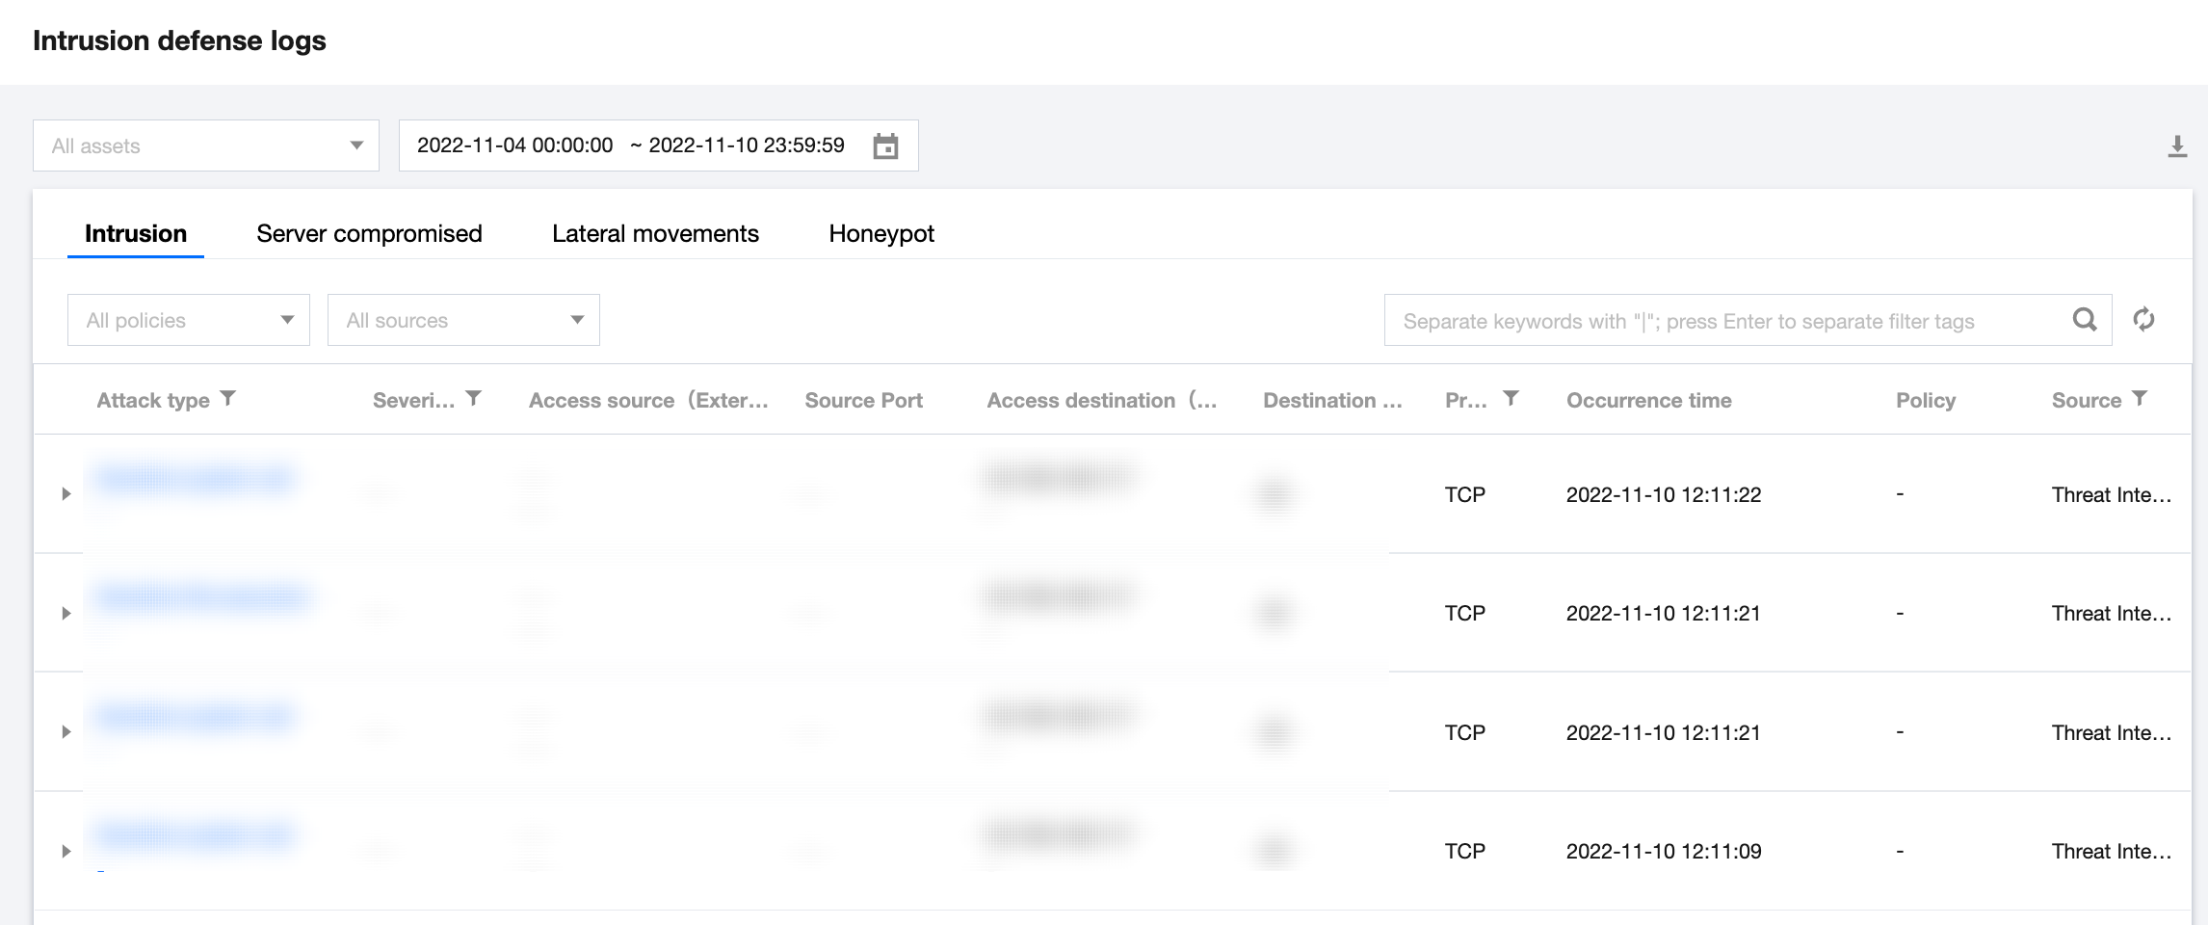Click the start date 2022-11-04 field
Image resolution: width=2208 pixels, height=925 pixels.
pyautogui.click(x=515, y=146)
